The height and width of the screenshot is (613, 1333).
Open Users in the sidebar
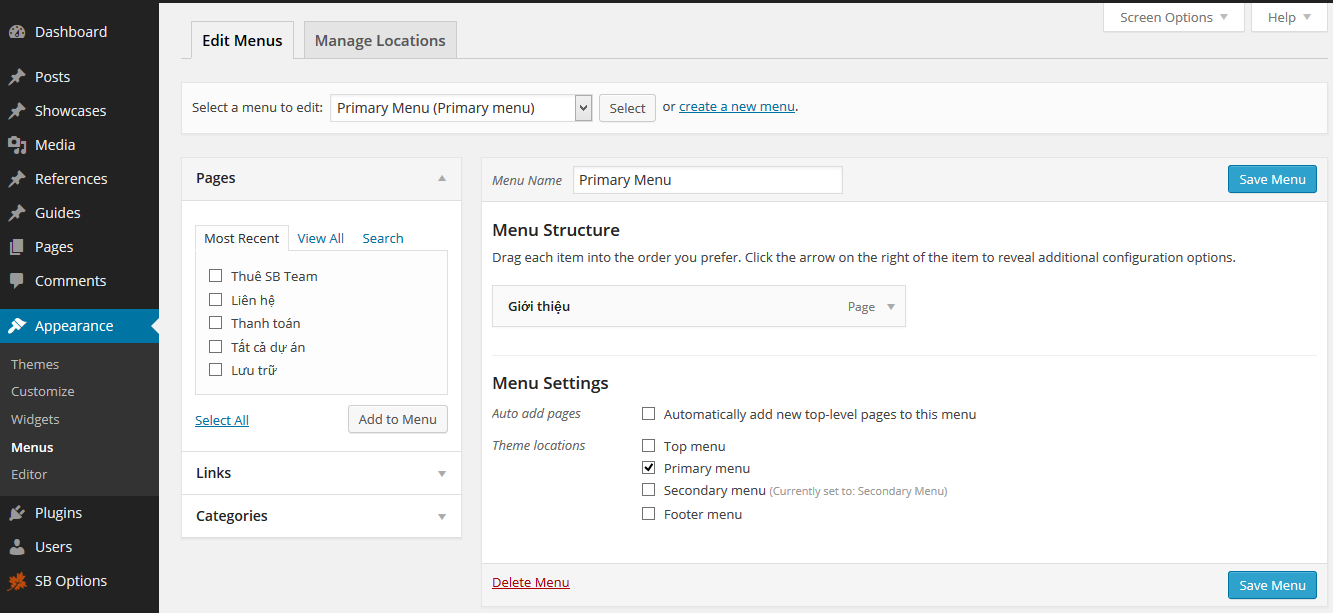click(x=79, y=547)
